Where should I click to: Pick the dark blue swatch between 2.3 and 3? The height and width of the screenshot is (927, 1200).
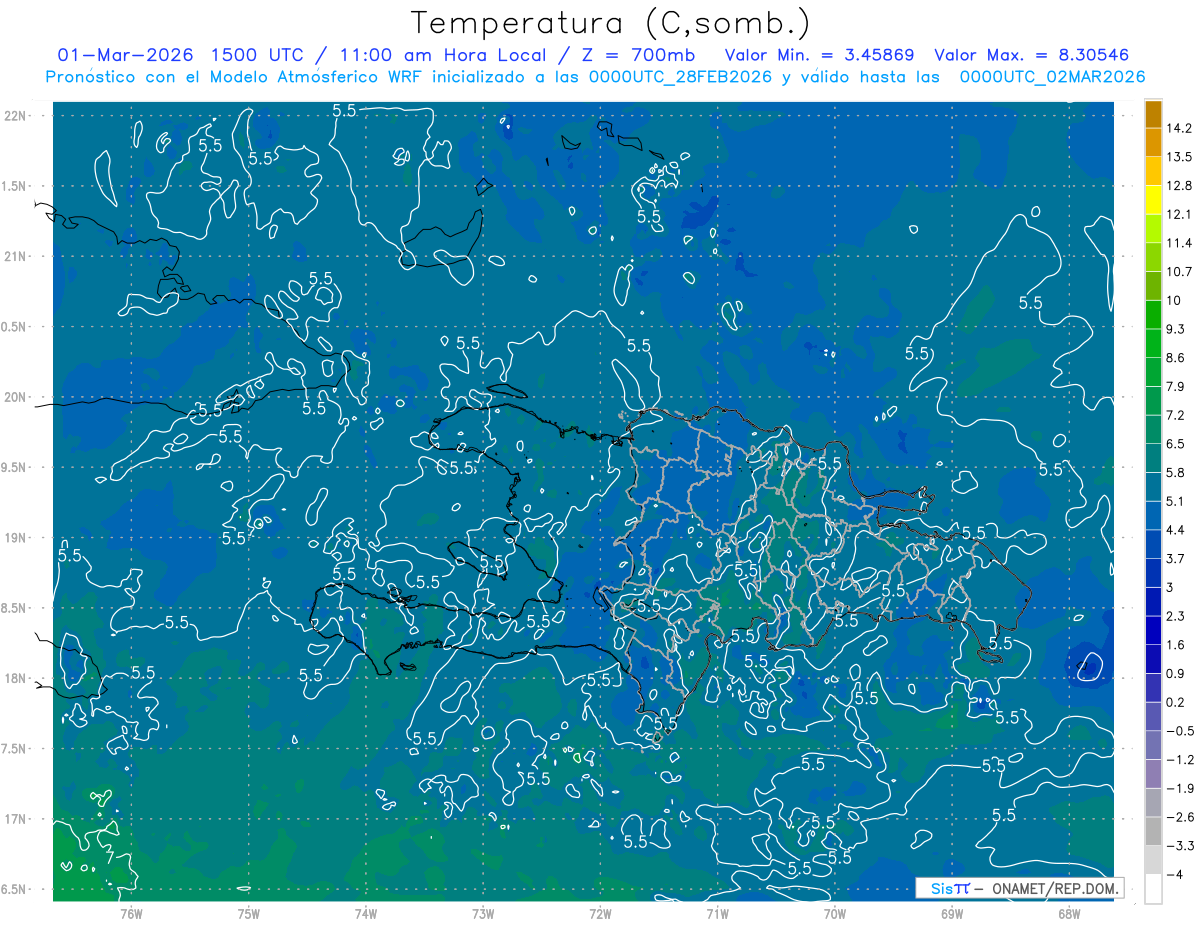1153,602
